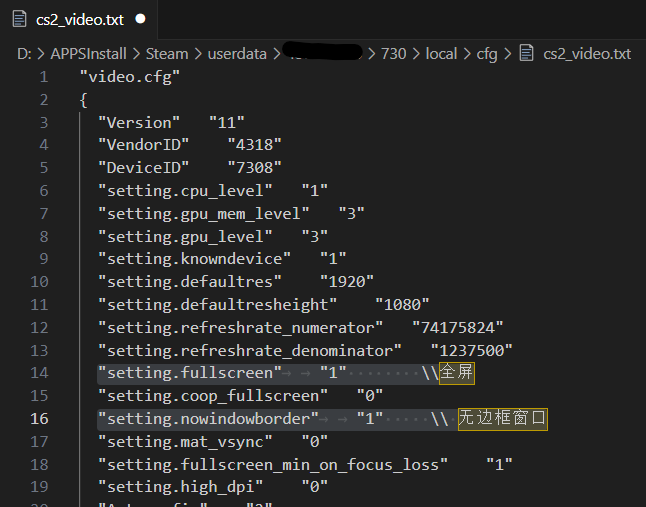This screenshot has height=507, width=646.
Task: Place cursor on the "1920" defaultres value
Action: click(347, 282)
